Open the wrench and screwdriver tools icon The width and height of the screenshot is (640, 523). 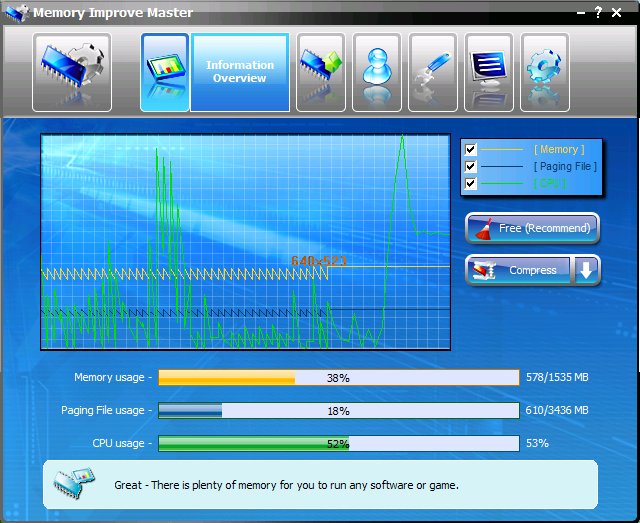[x=433, y=72]
